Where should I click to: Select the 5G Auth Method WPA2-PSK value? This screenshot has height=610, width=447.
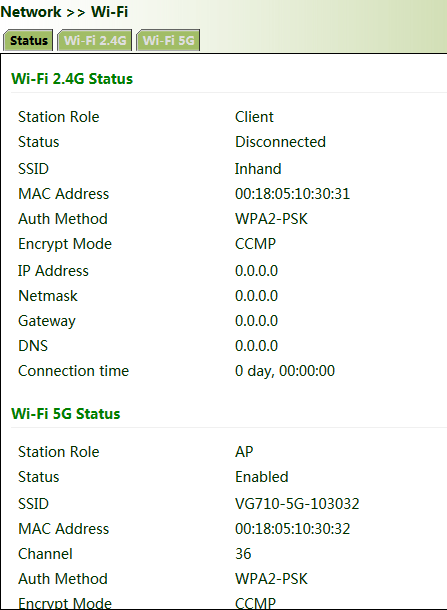tap(271, 579)
